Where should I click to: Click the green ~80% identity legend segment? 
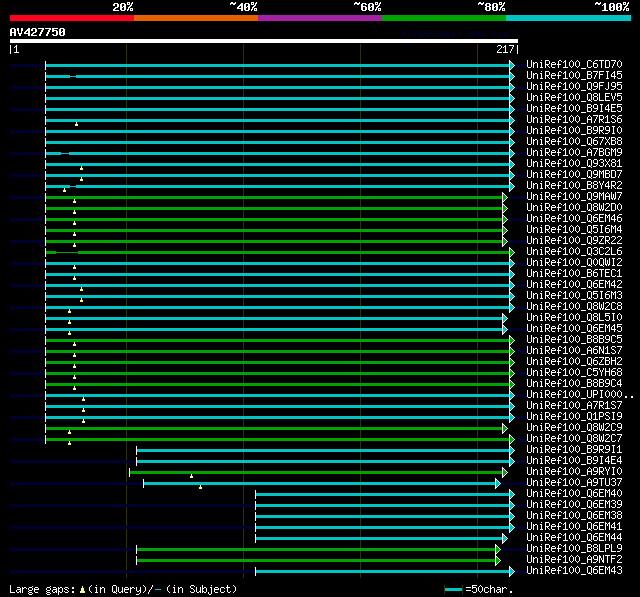(x=444, y=18)
